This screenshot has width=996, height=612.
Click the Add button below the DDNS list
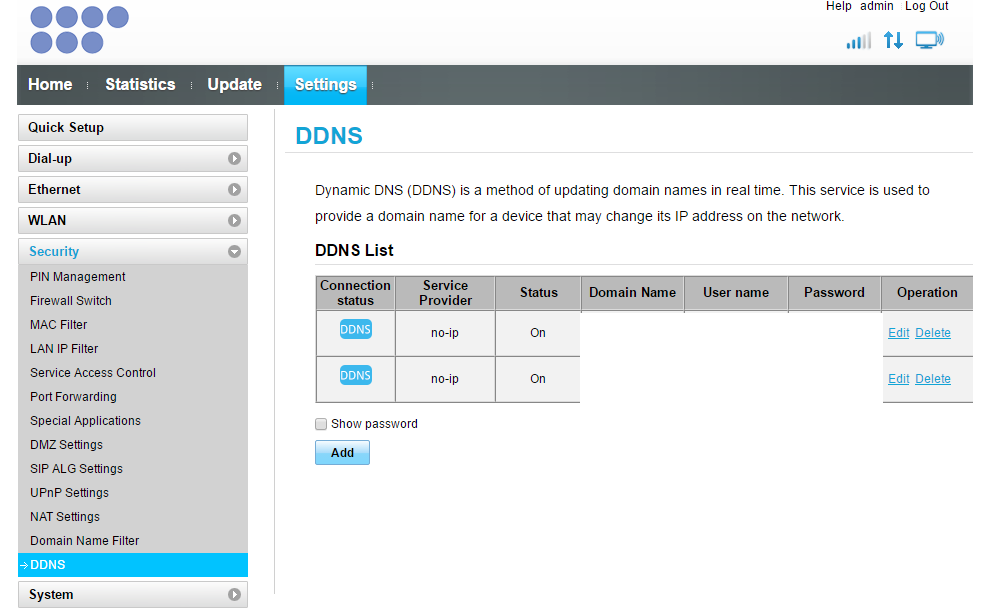[342, 452]
